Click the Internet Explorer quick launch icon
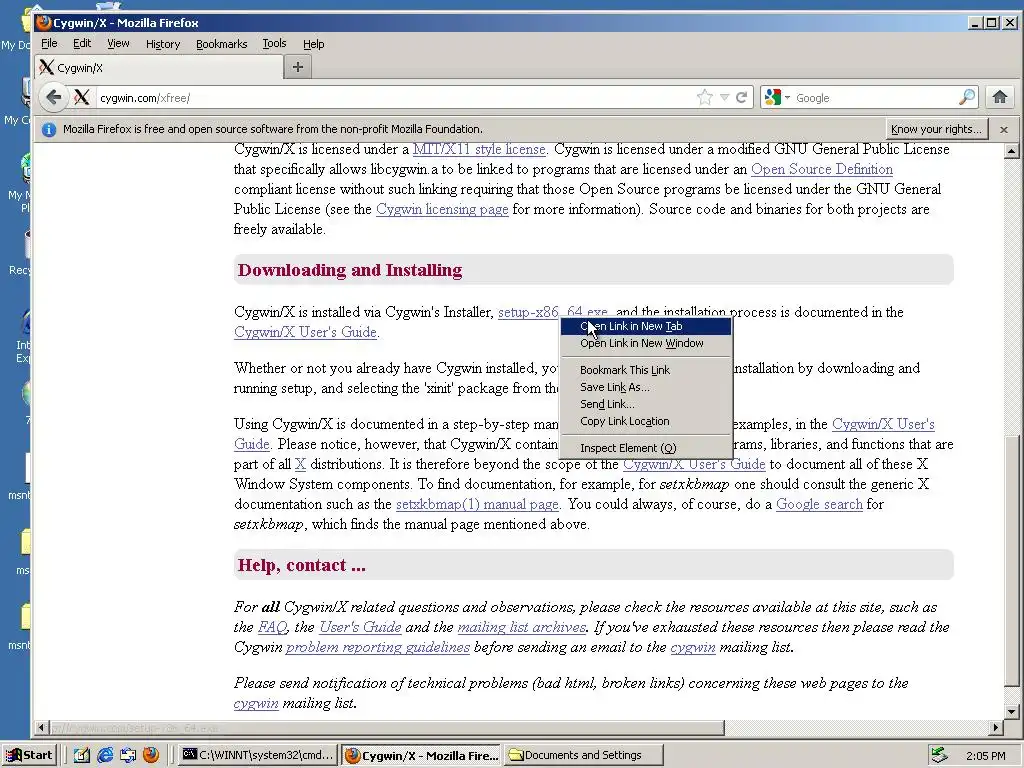The height and width of the screenshot is (768, 1024). click(x=104, y=755)
